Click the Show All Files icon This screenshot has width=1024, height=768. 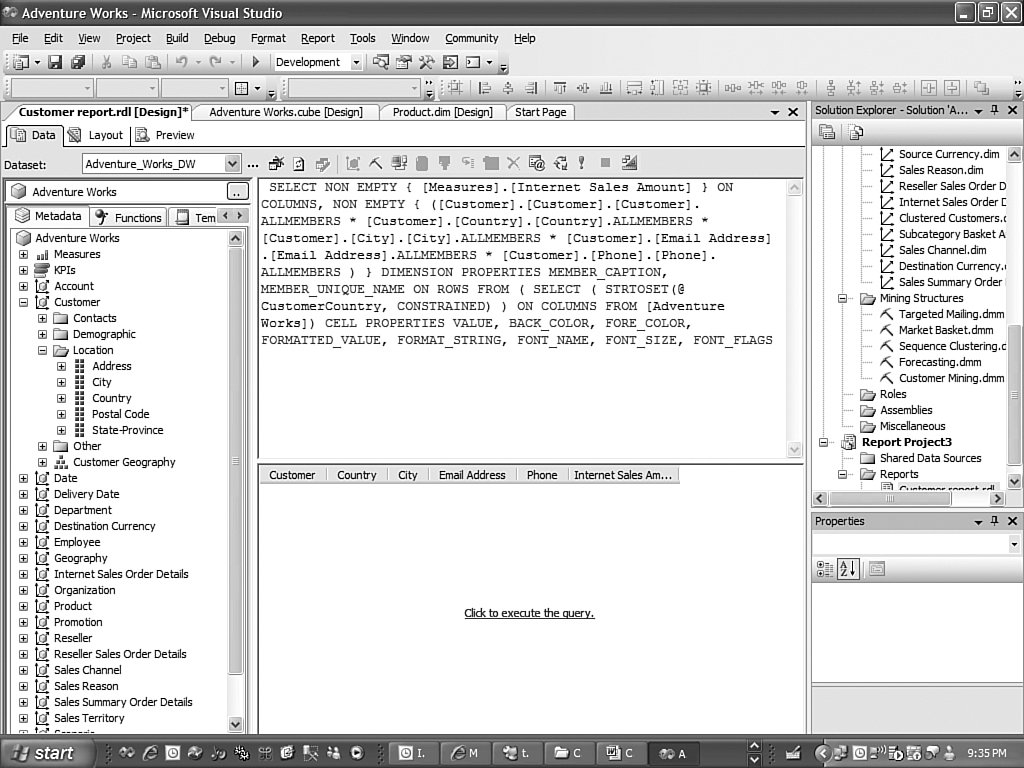(856, 133)
